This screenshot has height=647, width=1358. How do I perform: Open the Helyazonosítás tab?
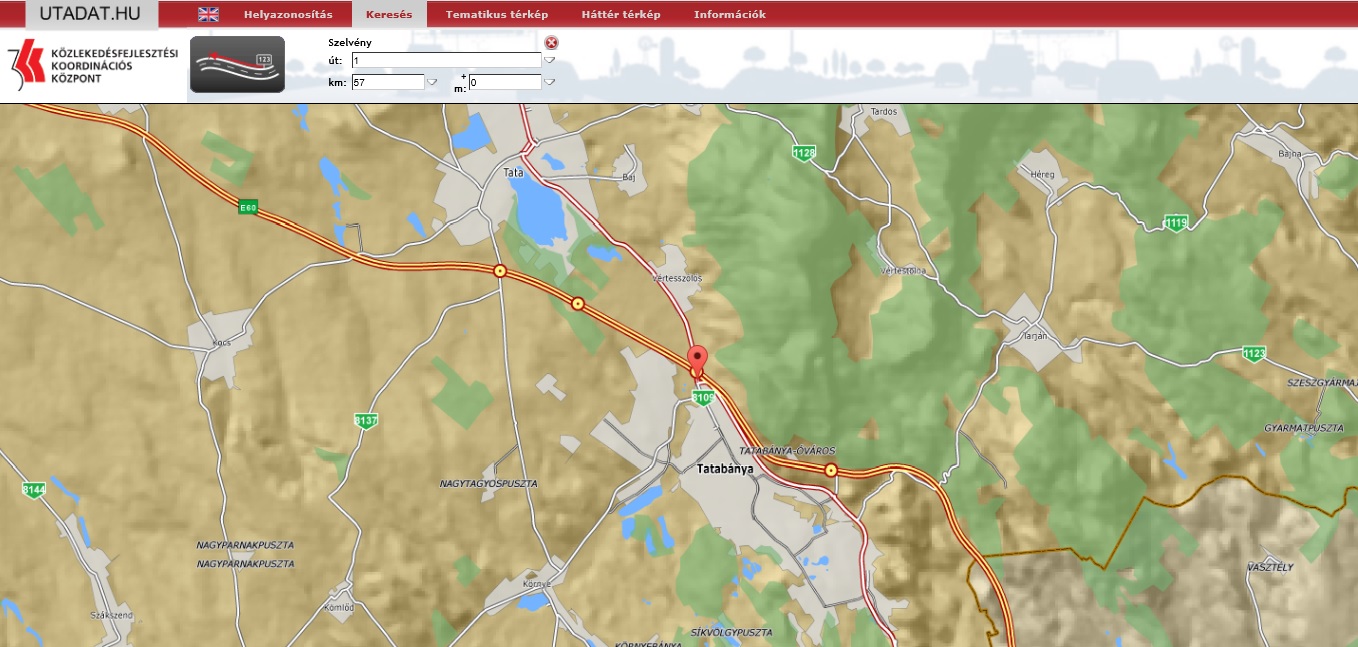pos(288,15)
